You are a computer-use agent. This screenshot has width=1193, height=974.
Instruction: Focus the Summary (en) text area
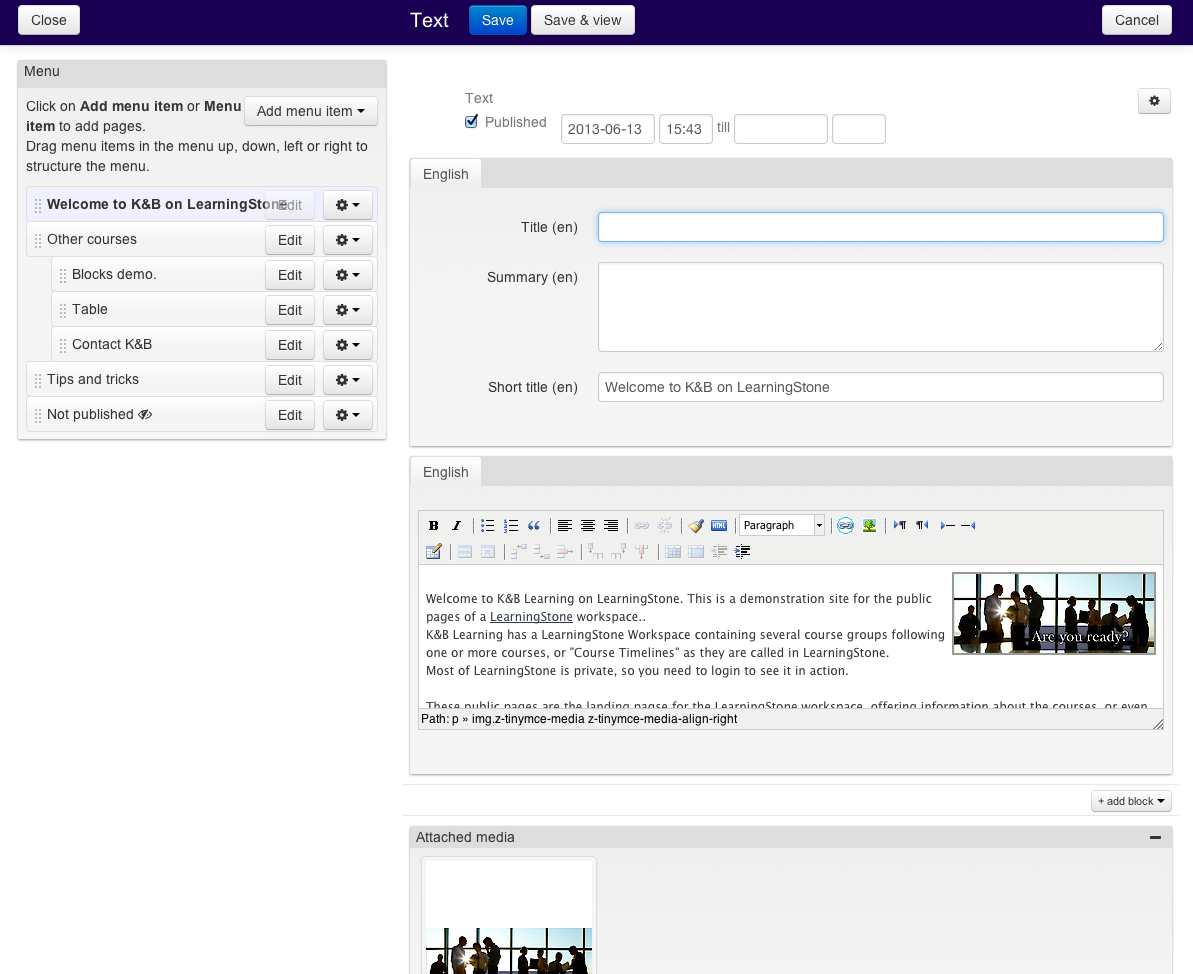tap(880, 307)
